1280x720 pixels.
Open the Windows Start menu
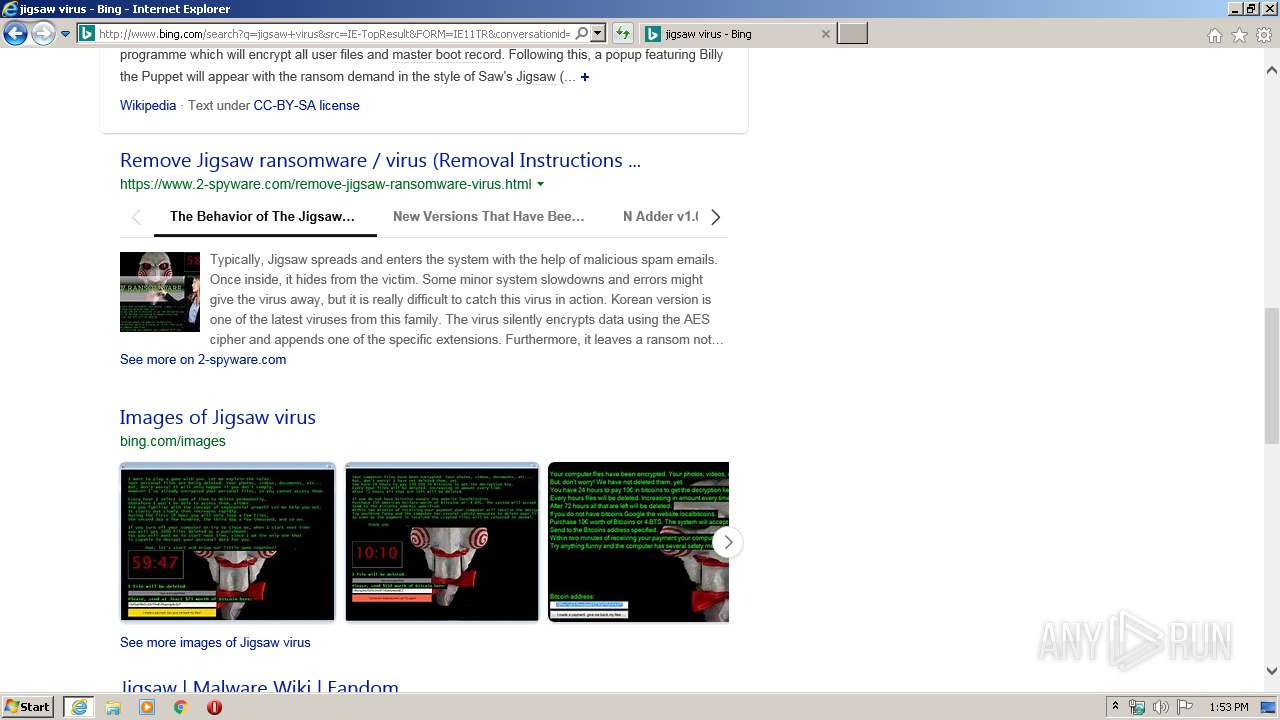click(28, 707)
